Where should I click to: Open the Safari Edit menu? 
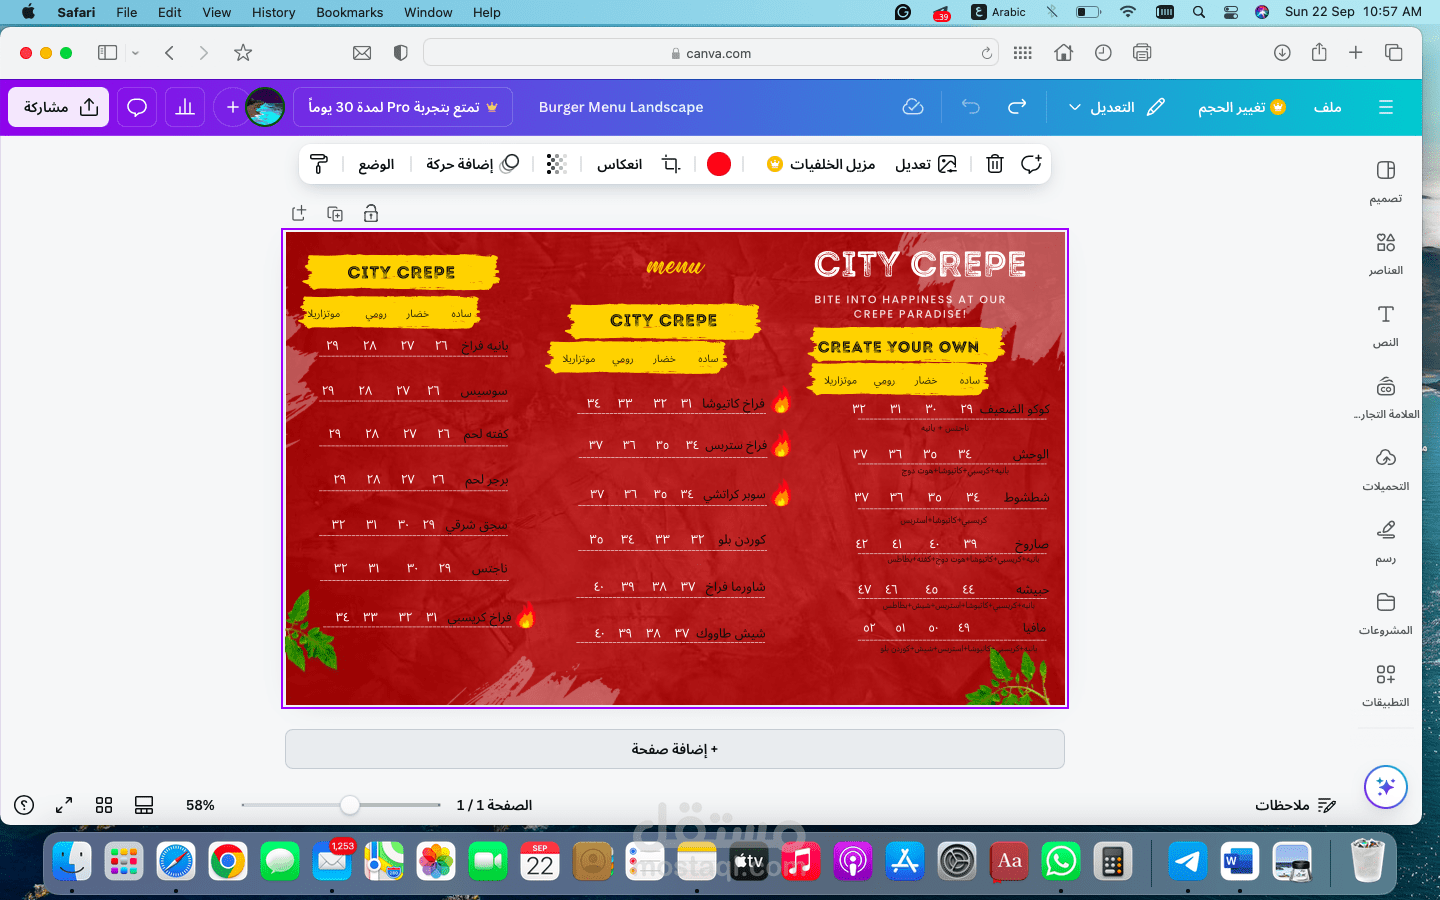click(x=170, y=12)
